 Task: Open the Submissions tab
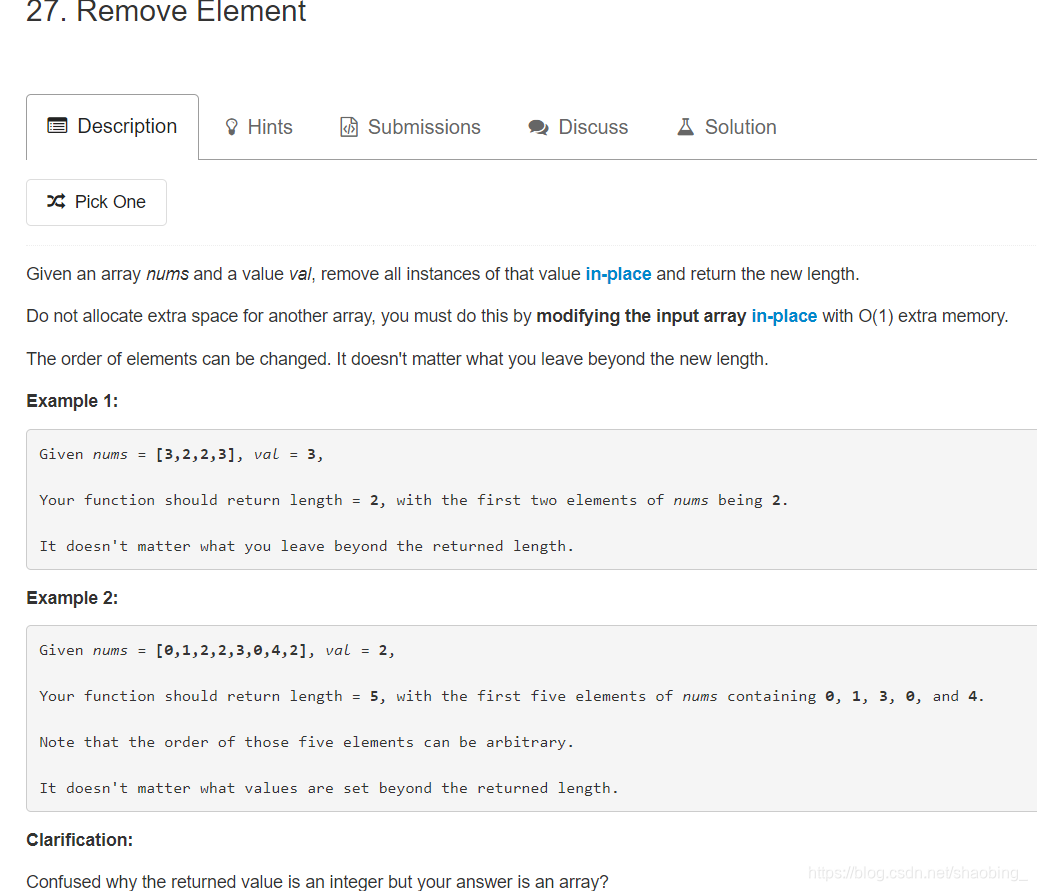(x=423, y=127)
